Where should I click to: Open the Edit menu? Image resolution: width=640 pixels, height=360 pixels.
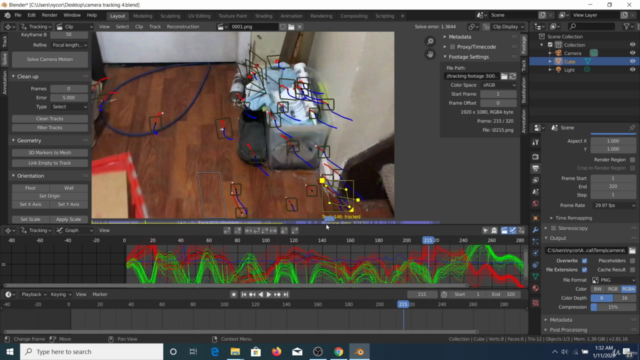pyautogui.click(x=31, y=15)
